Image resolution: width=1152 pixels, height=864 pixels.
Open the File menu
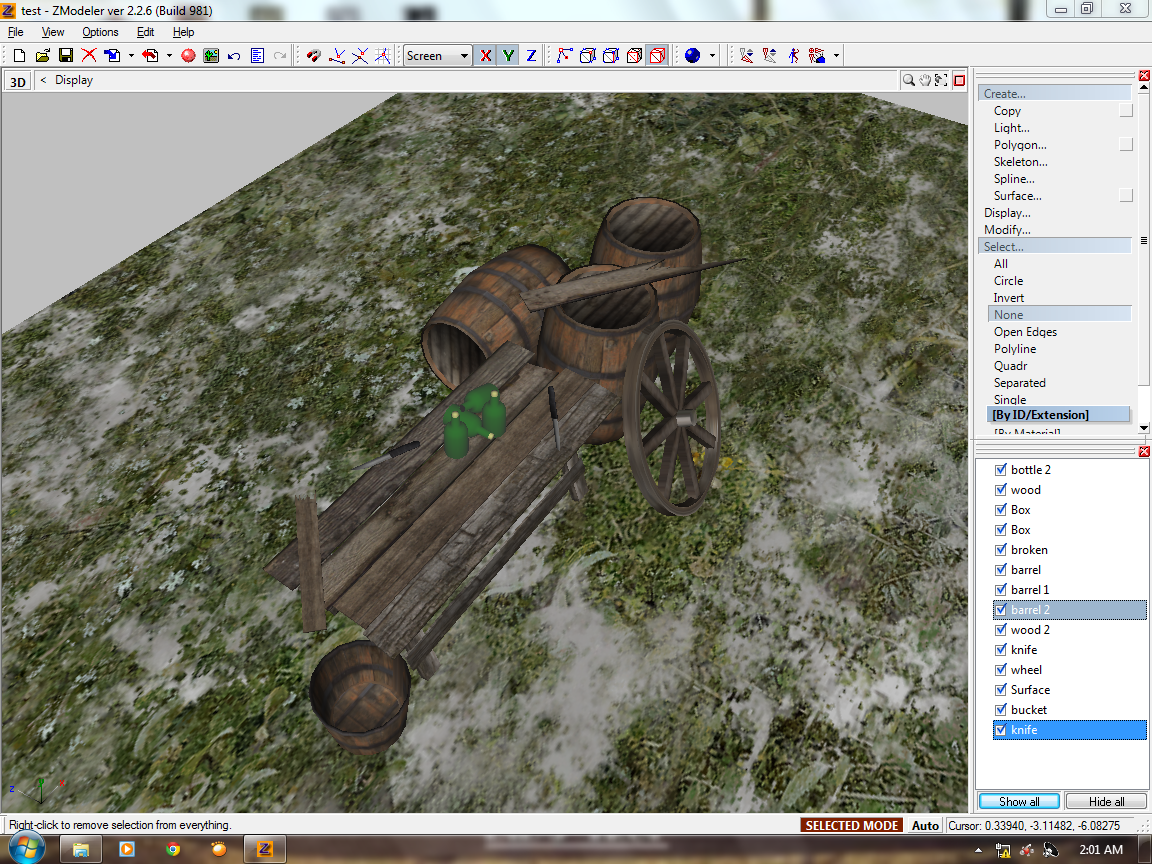pos(15,32)
